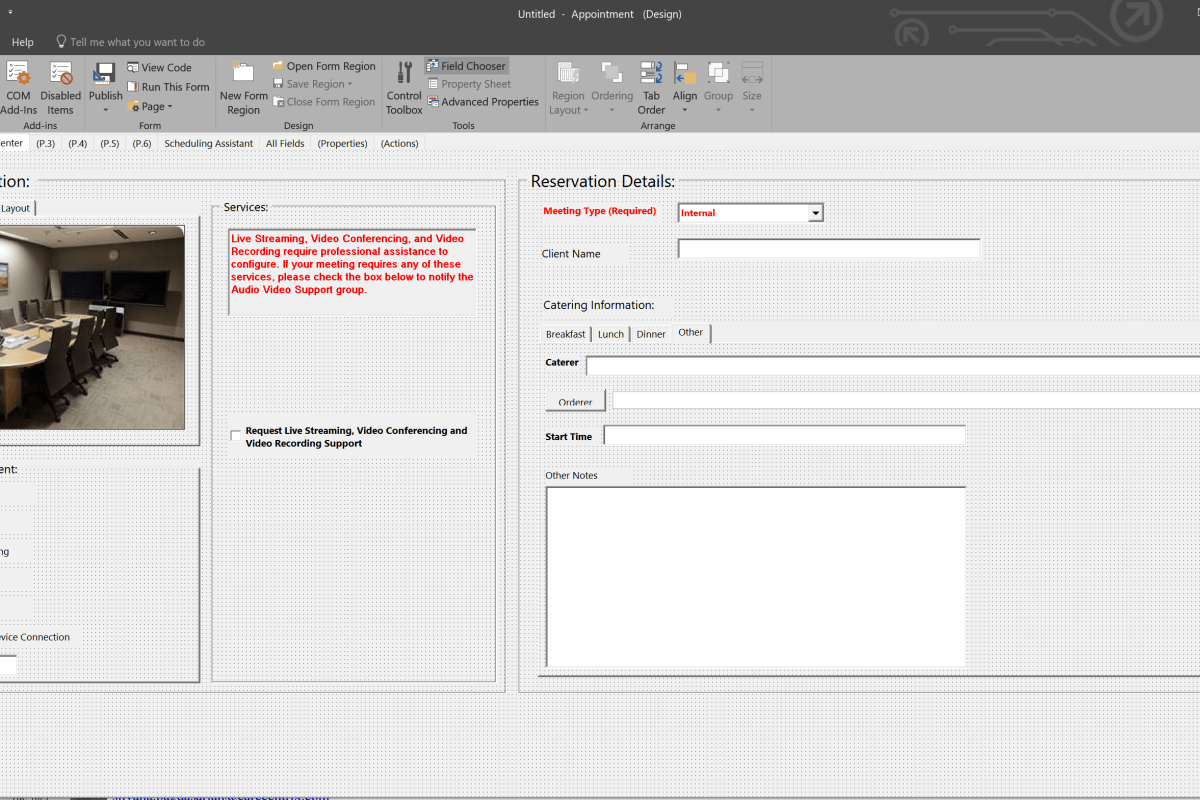Switch to the Scheduling Assistant tab

[208, 144]
